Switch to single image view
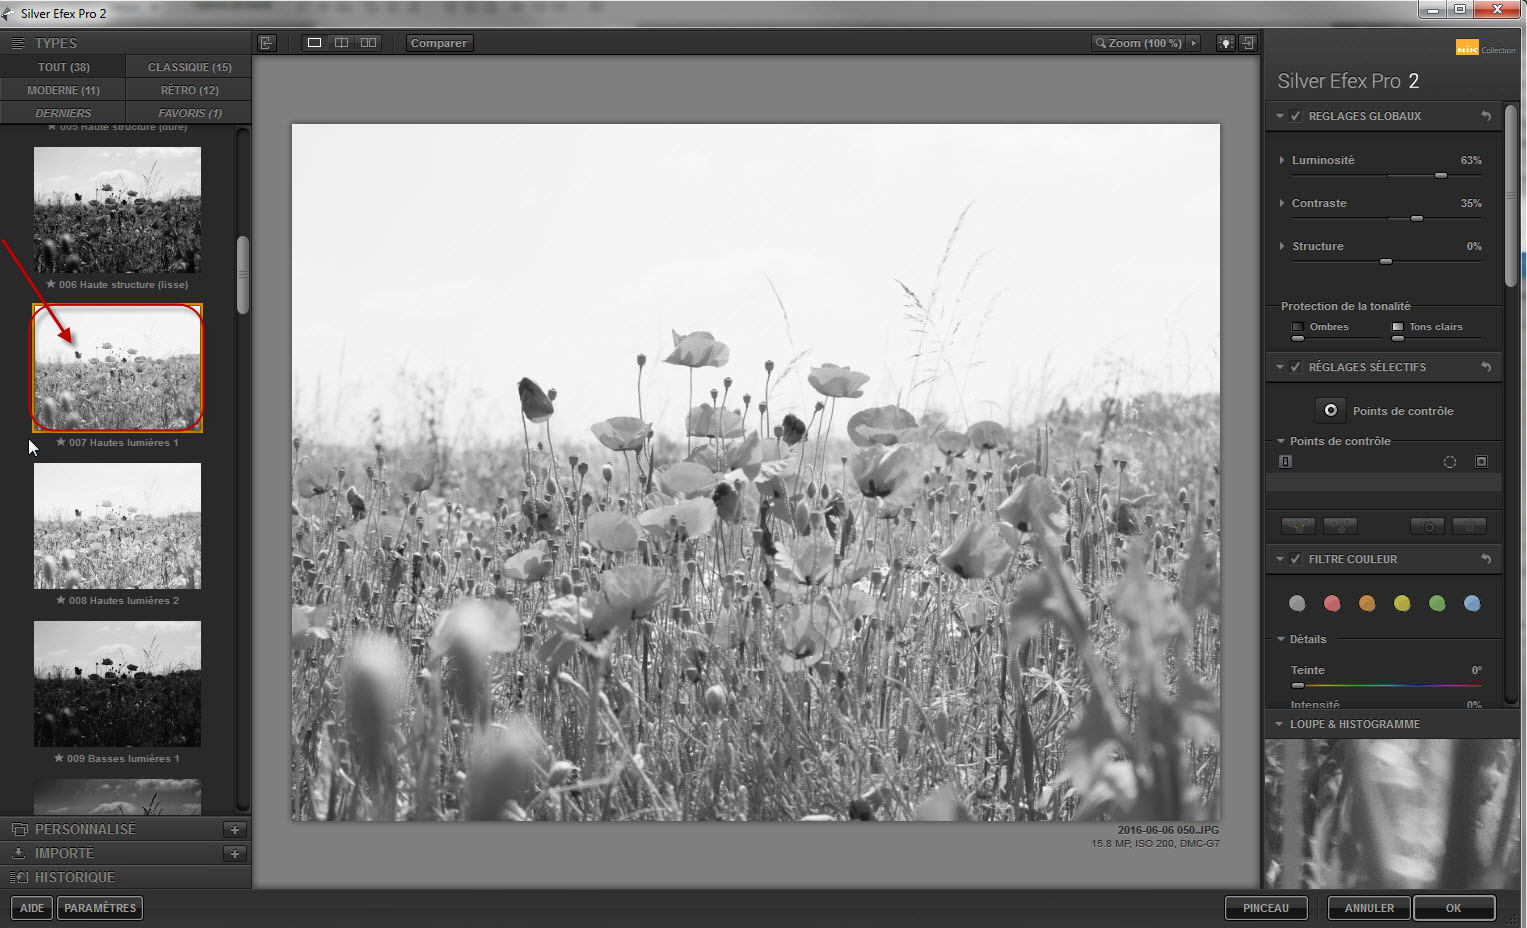The image size is (1527, 928). click(x=314, y=43)
